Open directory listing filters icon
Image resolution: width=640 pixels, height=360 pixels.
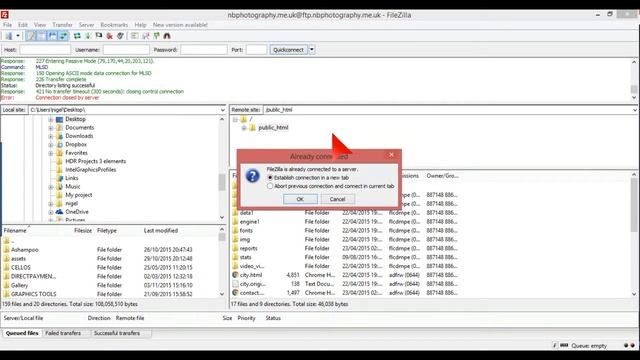(x=134, y=36)
